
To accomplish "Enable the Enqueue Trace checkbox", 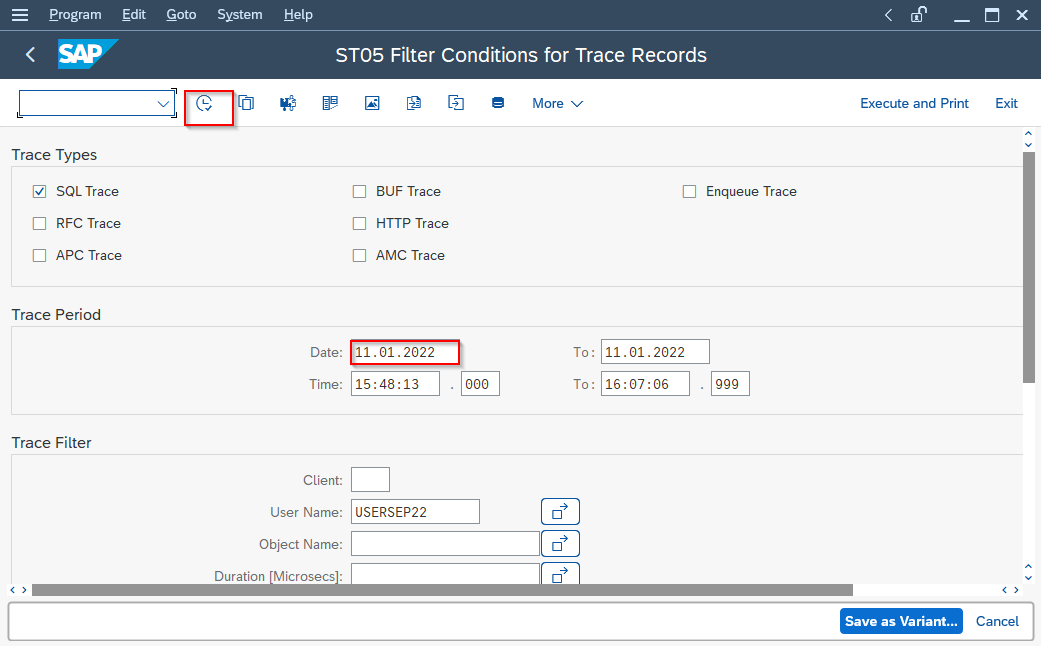I will pyautogui.click(x=689, y=191).
